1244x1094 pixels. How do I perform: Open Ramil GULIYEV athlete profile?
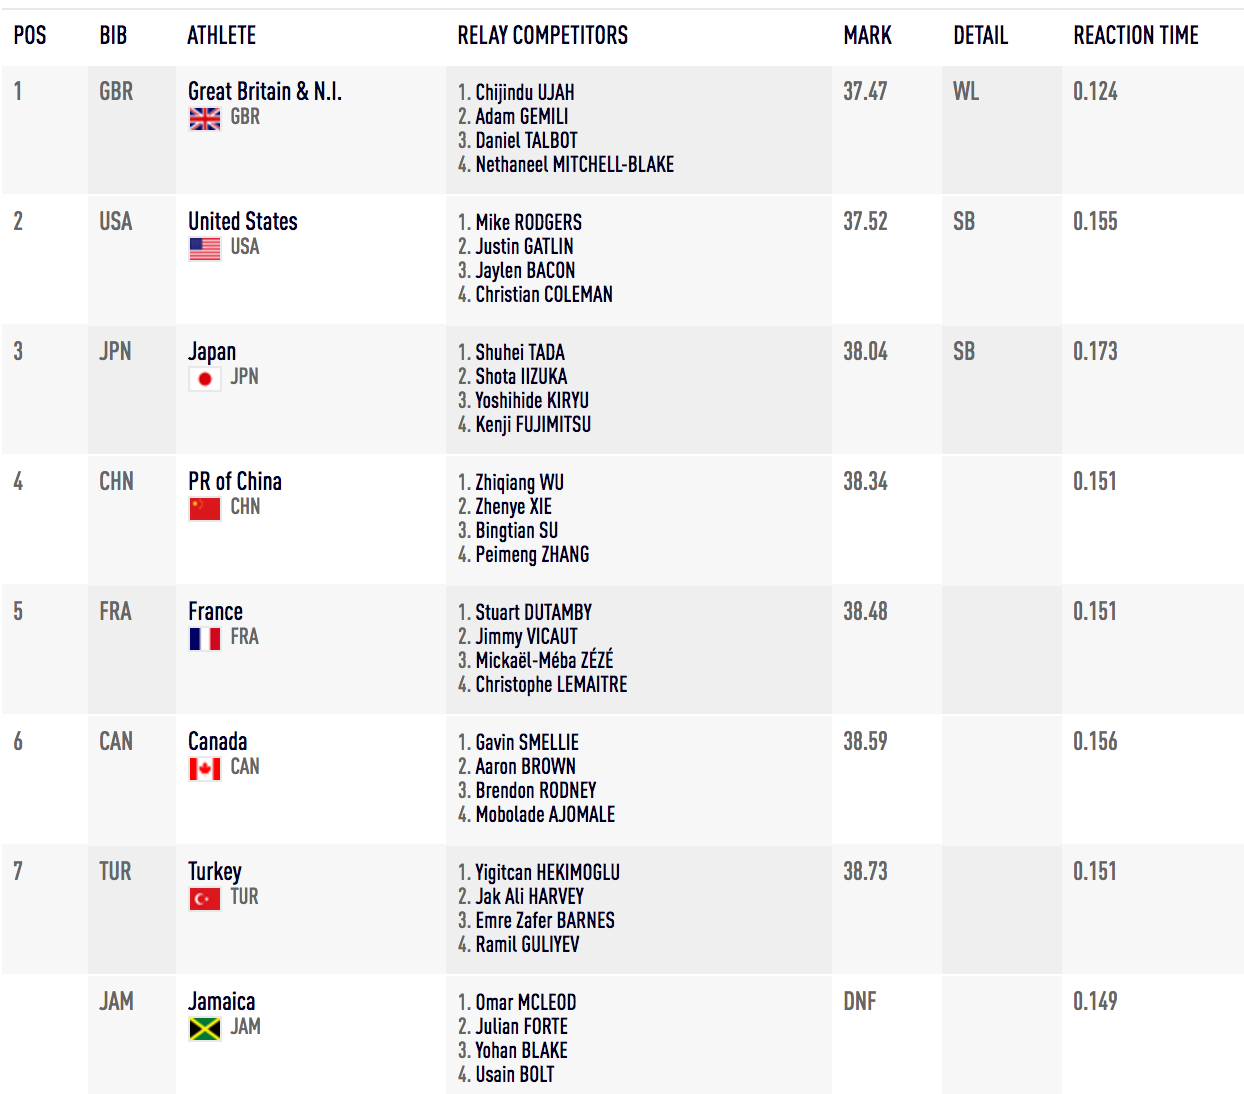coord(527,945)
